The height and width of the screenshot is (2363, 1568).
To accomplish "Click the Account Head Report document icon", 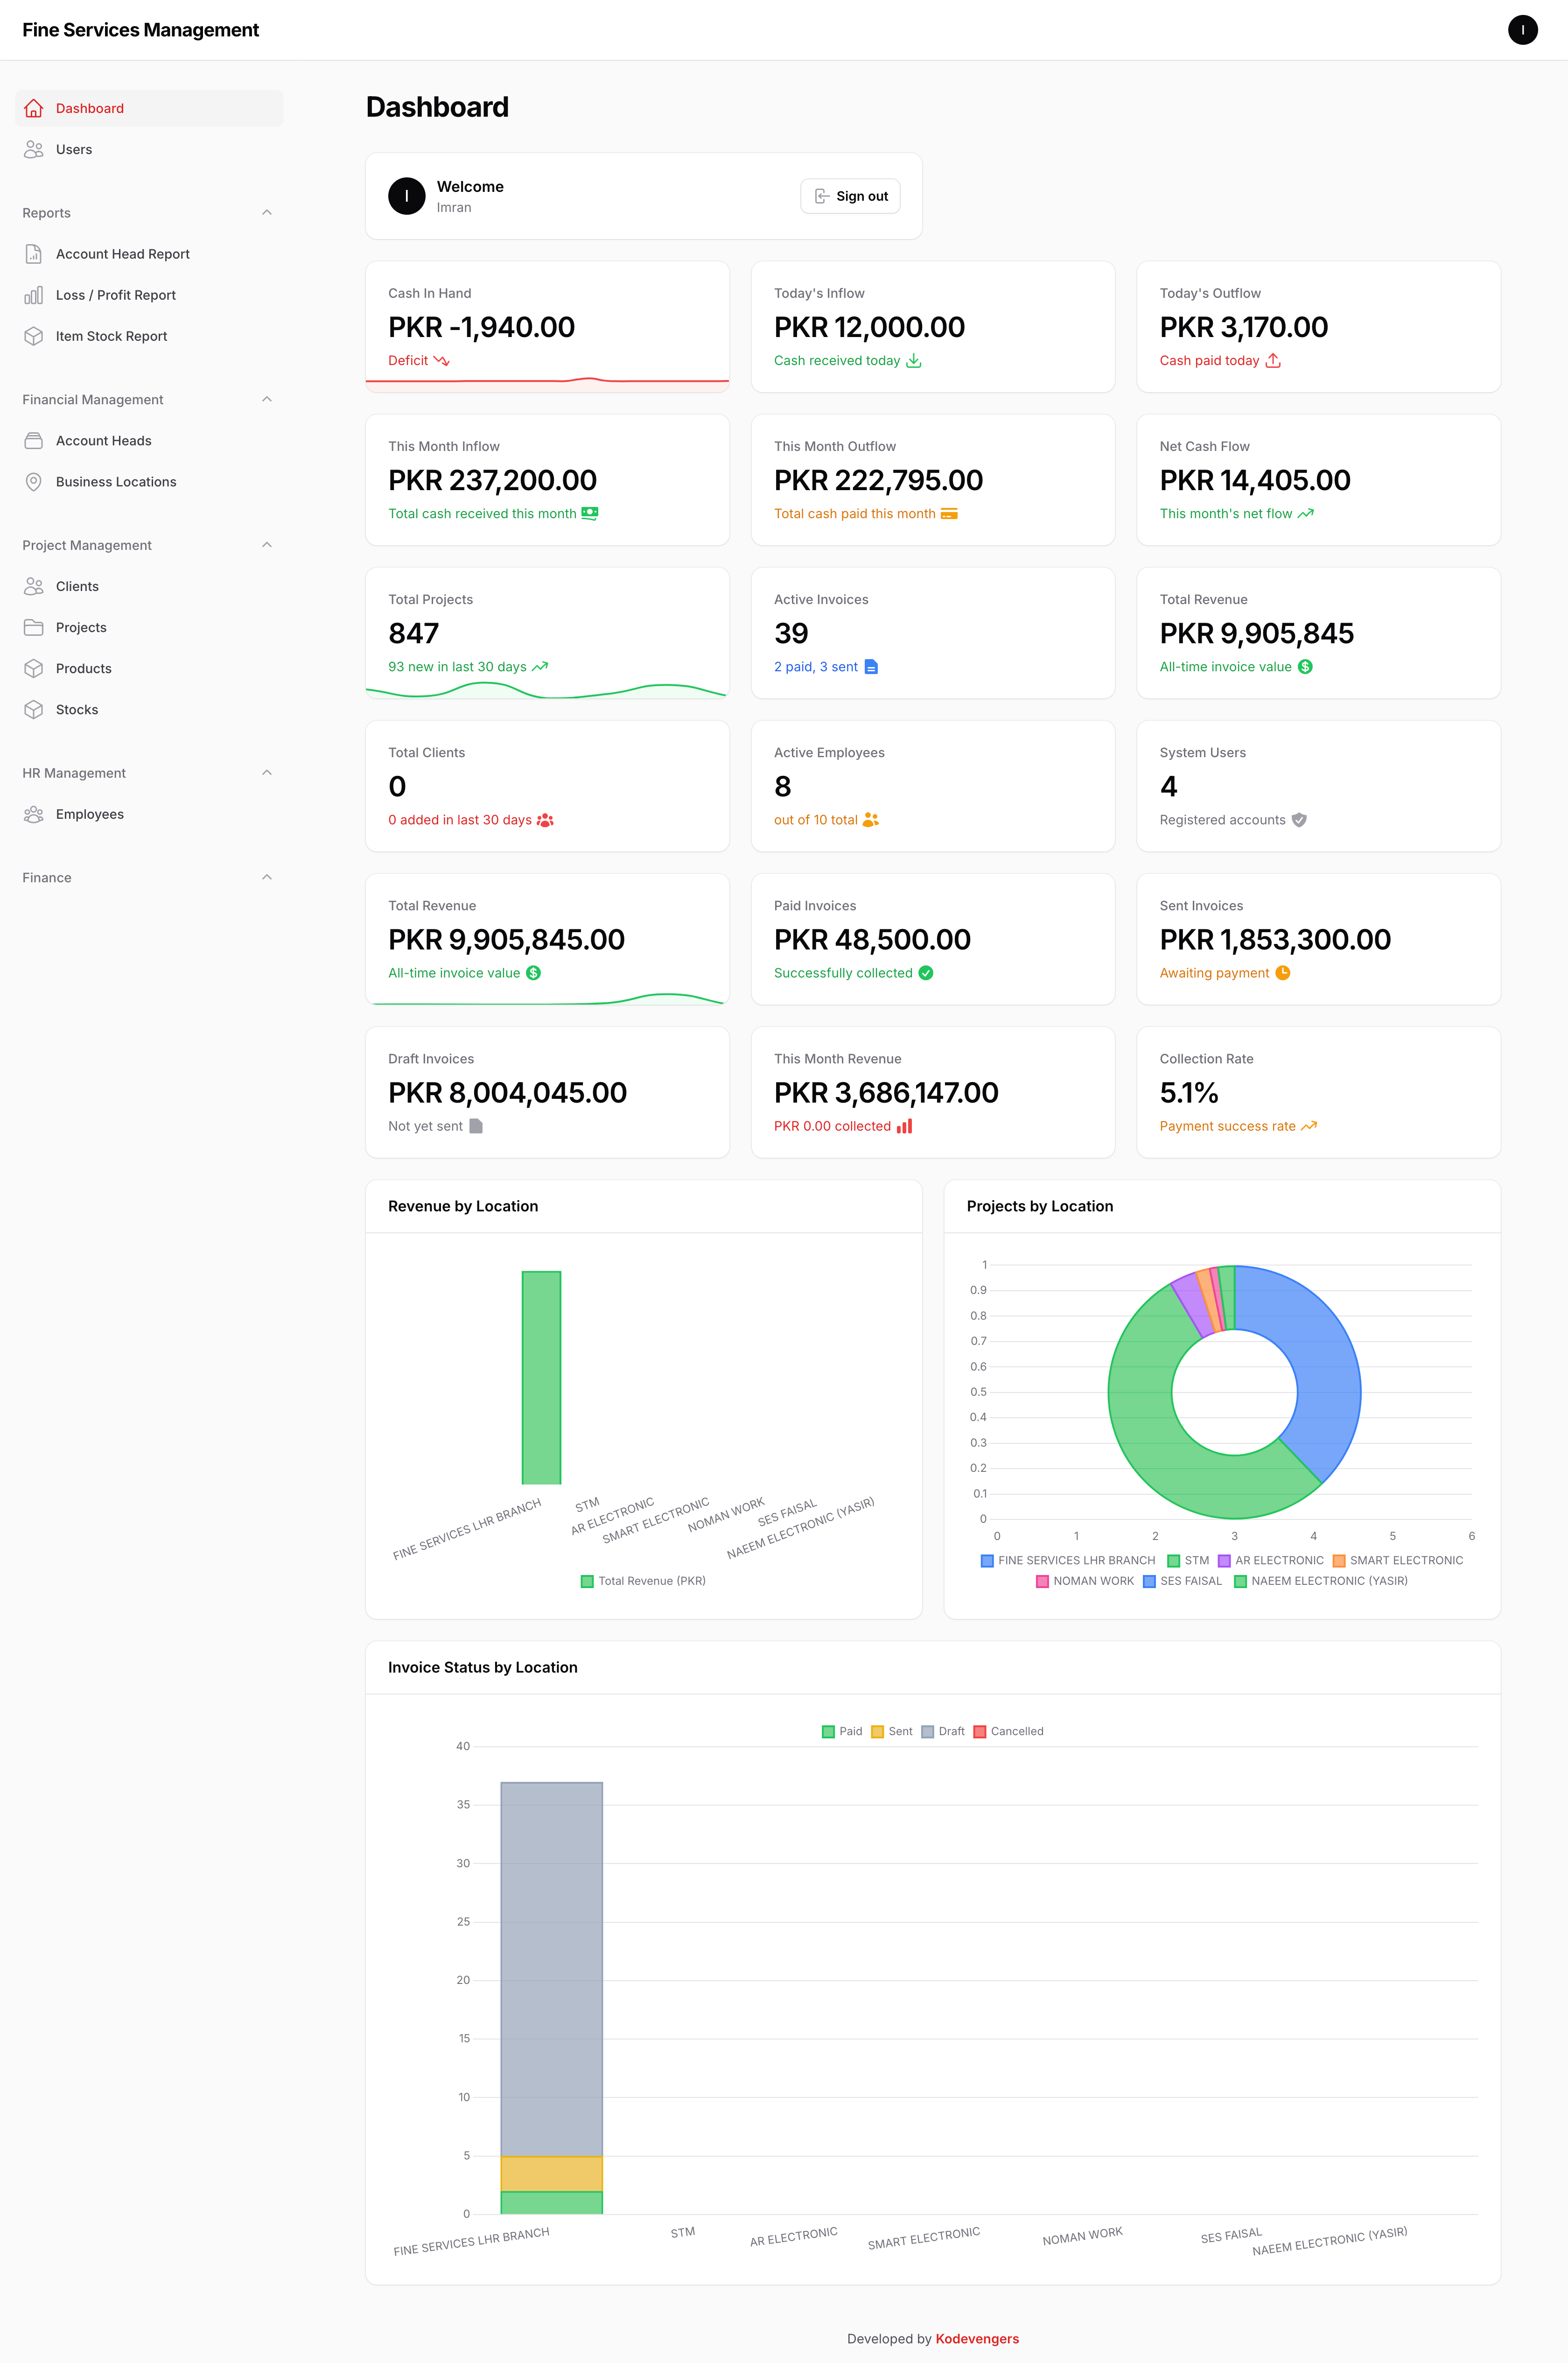I will 33,254.
